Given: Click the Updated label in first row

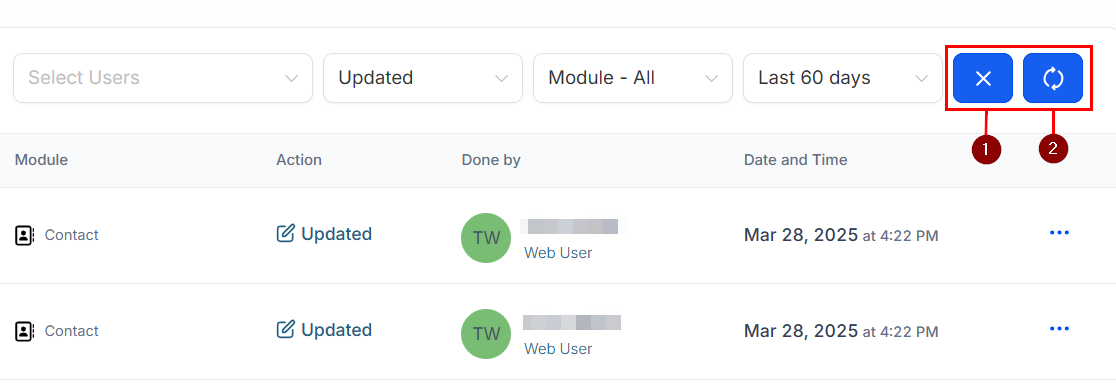Looking at the screenshot, I should click(x=337, y=234).
